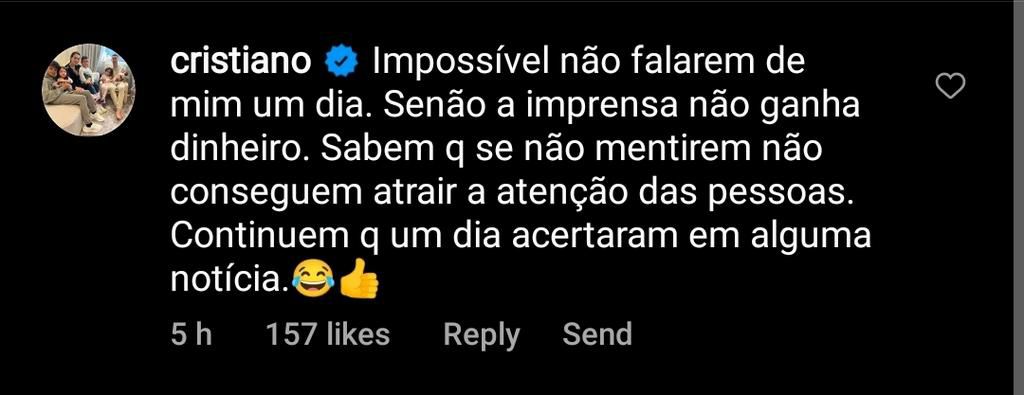Send this comment to someone
Viewport: 1024px width, 395px height.
click(x=597, y=334)
